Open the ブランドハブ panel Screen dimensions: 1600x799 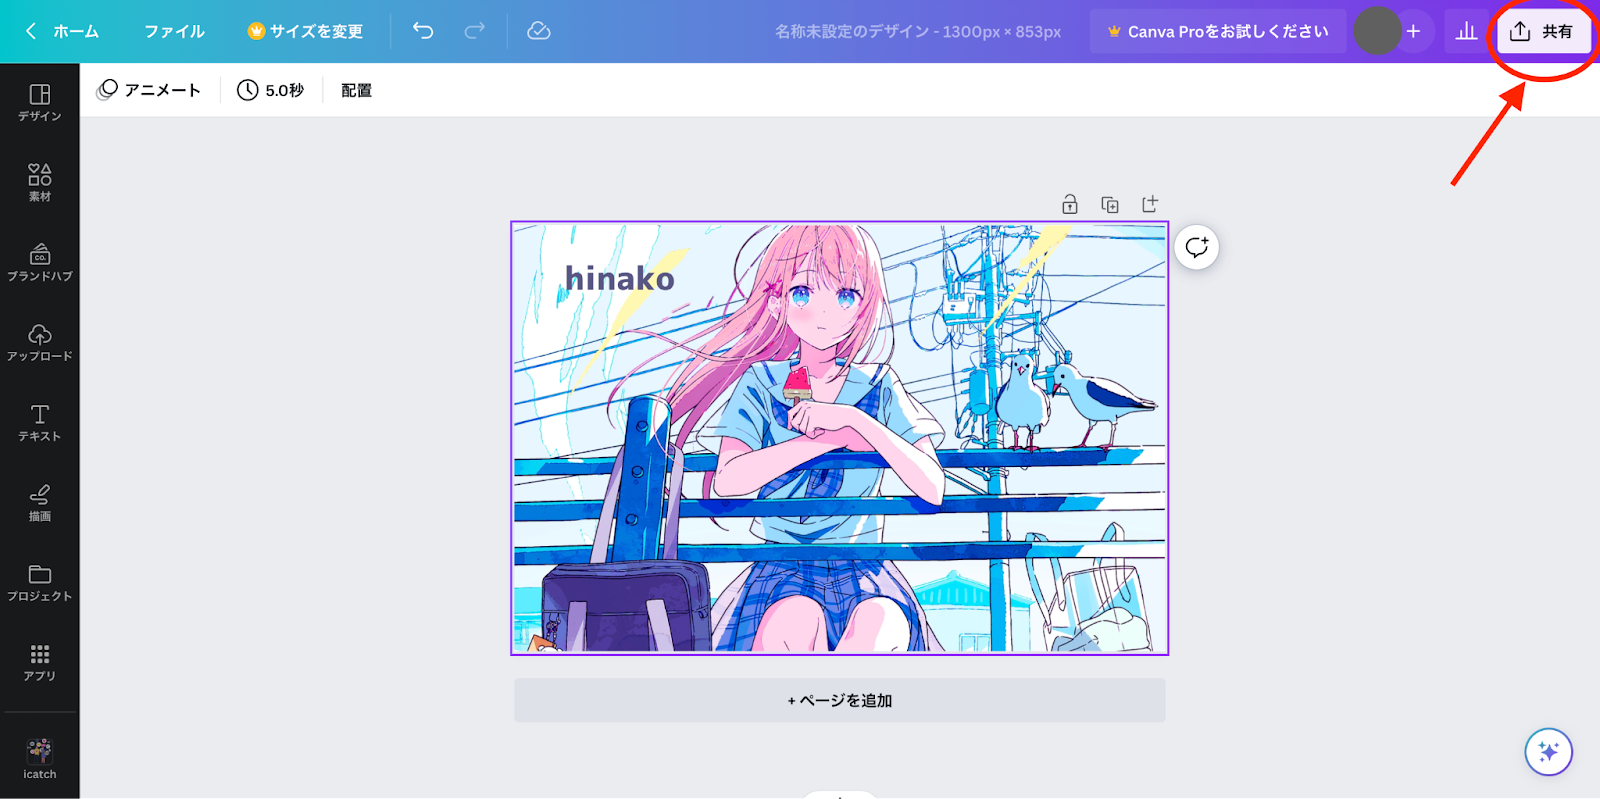tap(39, 263)
